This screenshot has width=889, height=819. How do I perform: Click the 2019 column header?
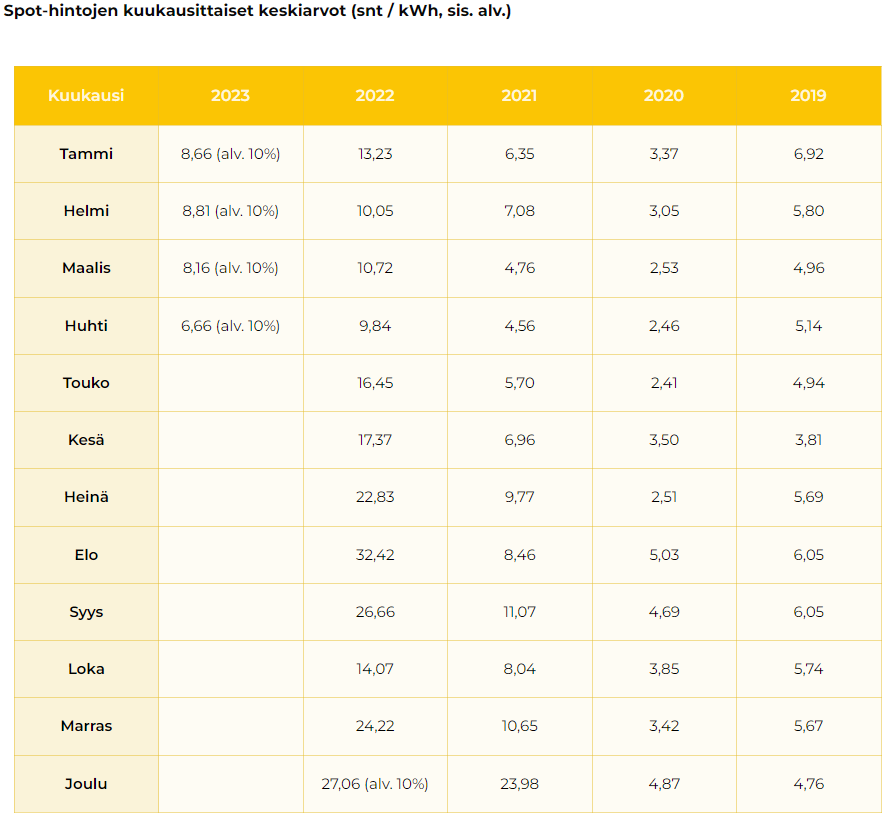click(x=808, y=96)
